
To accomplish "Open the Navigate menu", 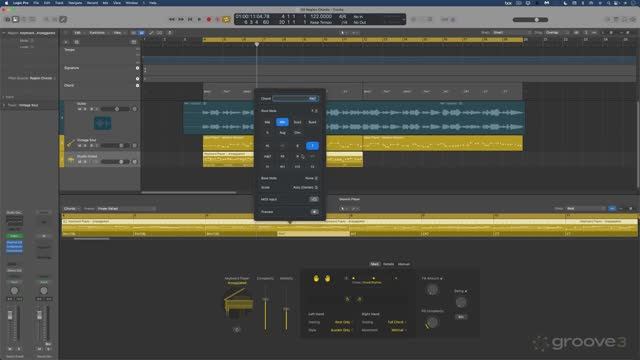I will coord(75,3).
